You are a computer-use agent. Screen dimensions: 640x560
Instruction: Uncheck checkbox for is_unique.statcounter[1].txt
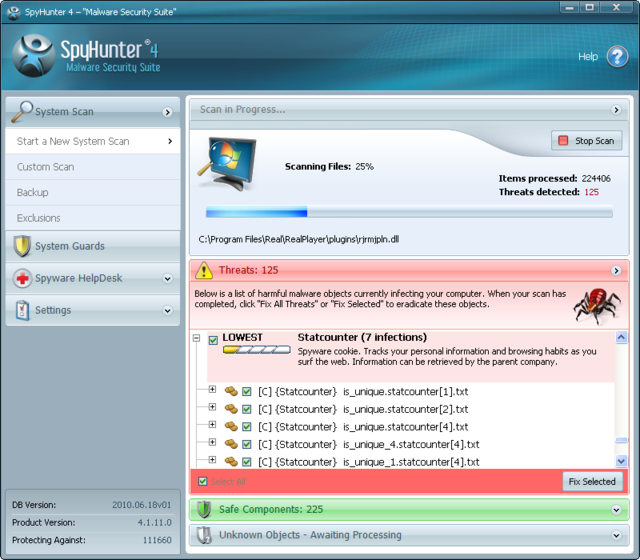click(247, 391)
